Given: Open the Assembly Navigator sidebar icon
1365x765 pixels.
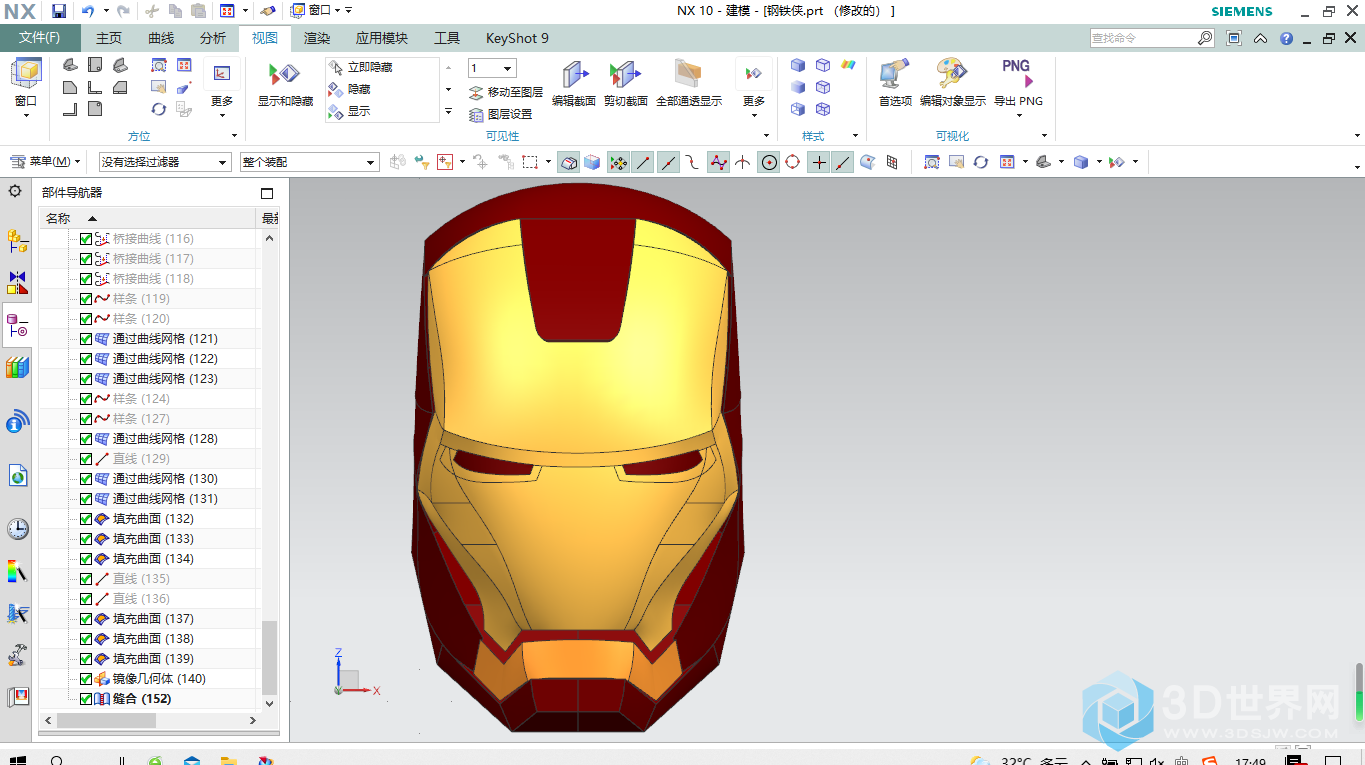Looking at the screenshot, I should tap(17, 240).
